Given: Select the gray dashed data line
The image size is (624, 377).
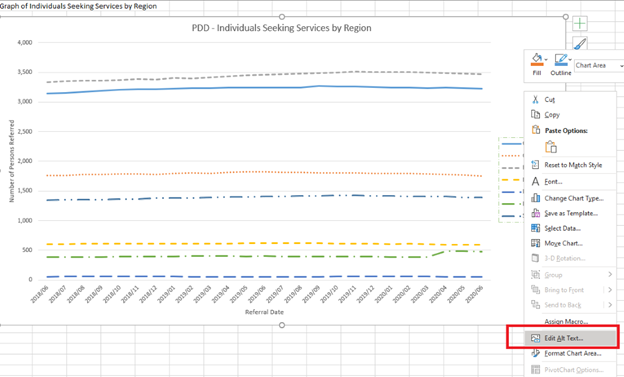Looking at the screenshot, I should (264, 75).
